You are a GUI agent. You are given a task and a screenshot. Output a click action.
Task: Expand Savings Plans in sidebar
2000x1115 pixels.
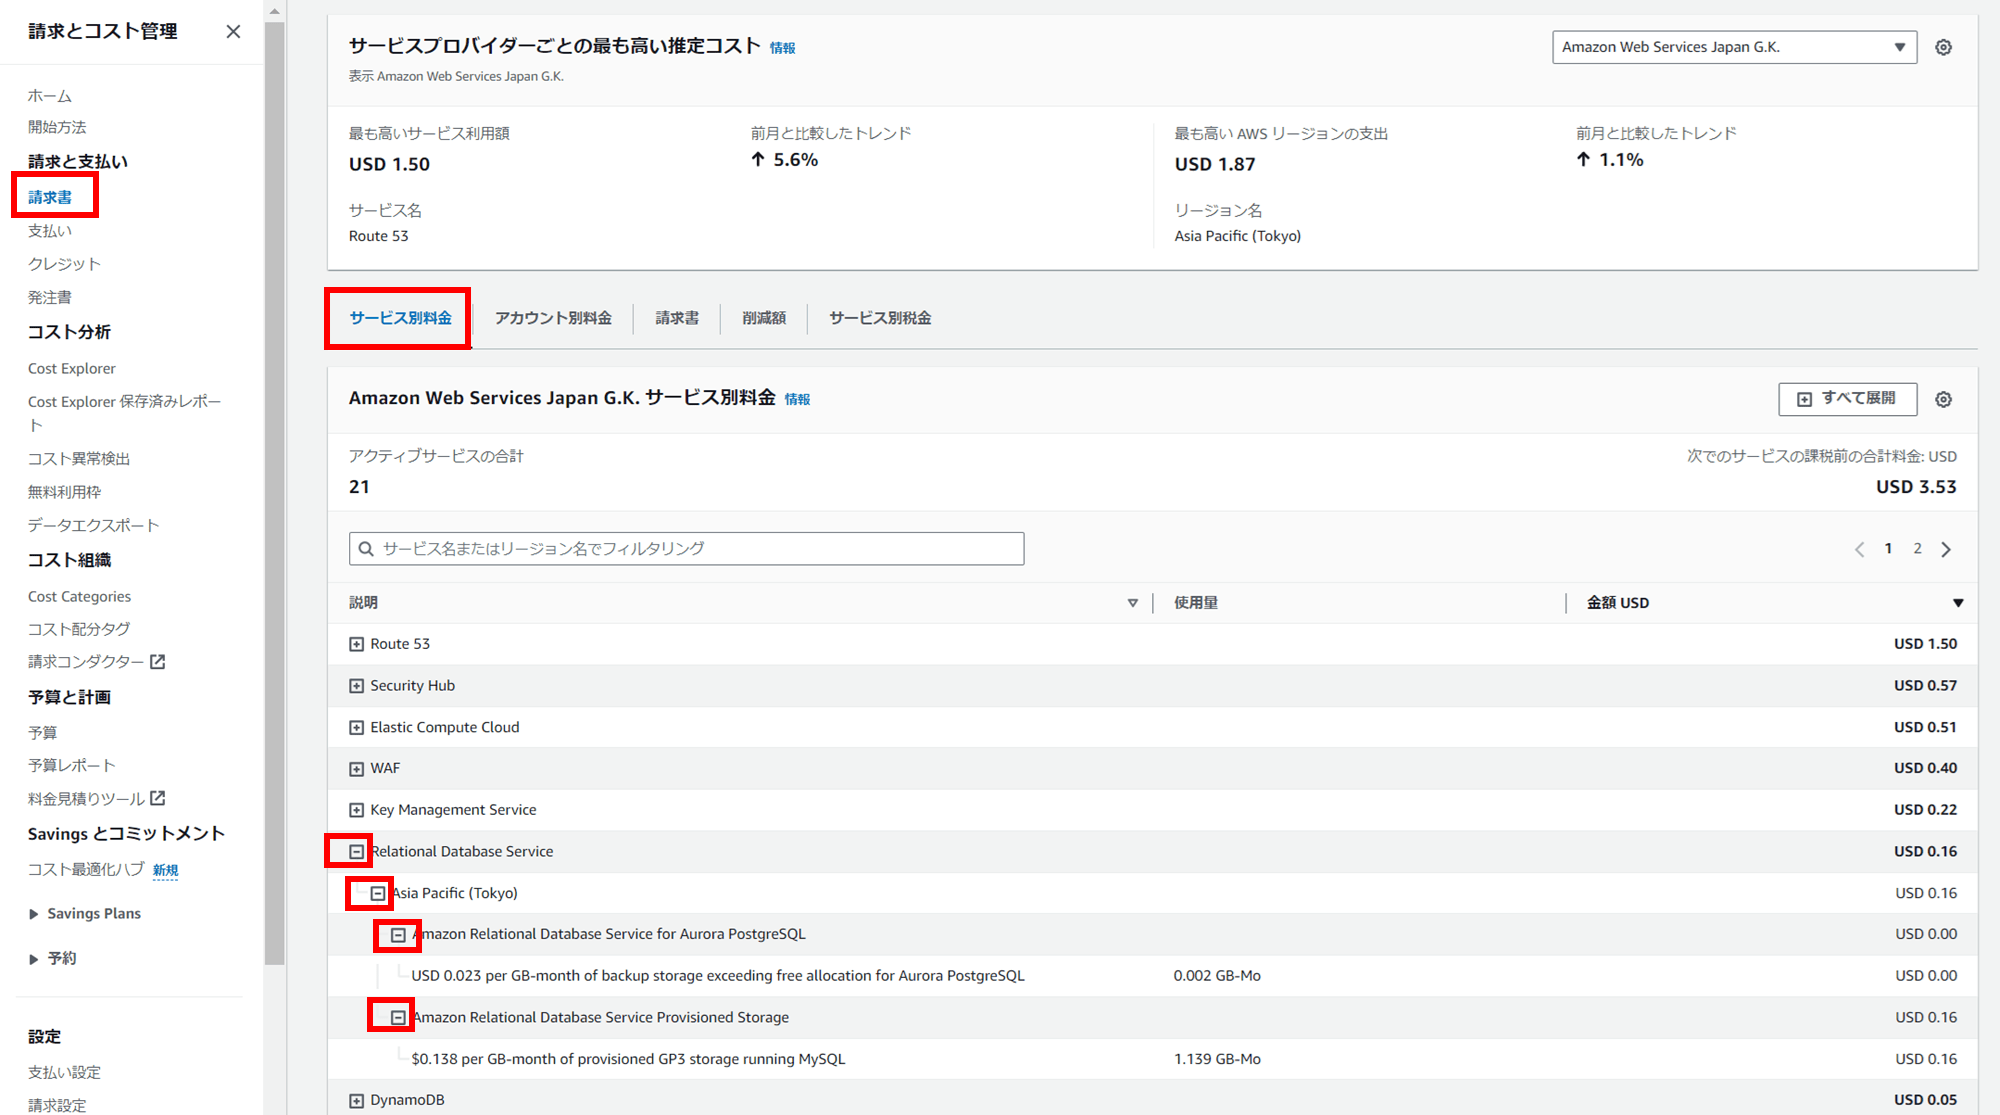(x=34, y=914)
